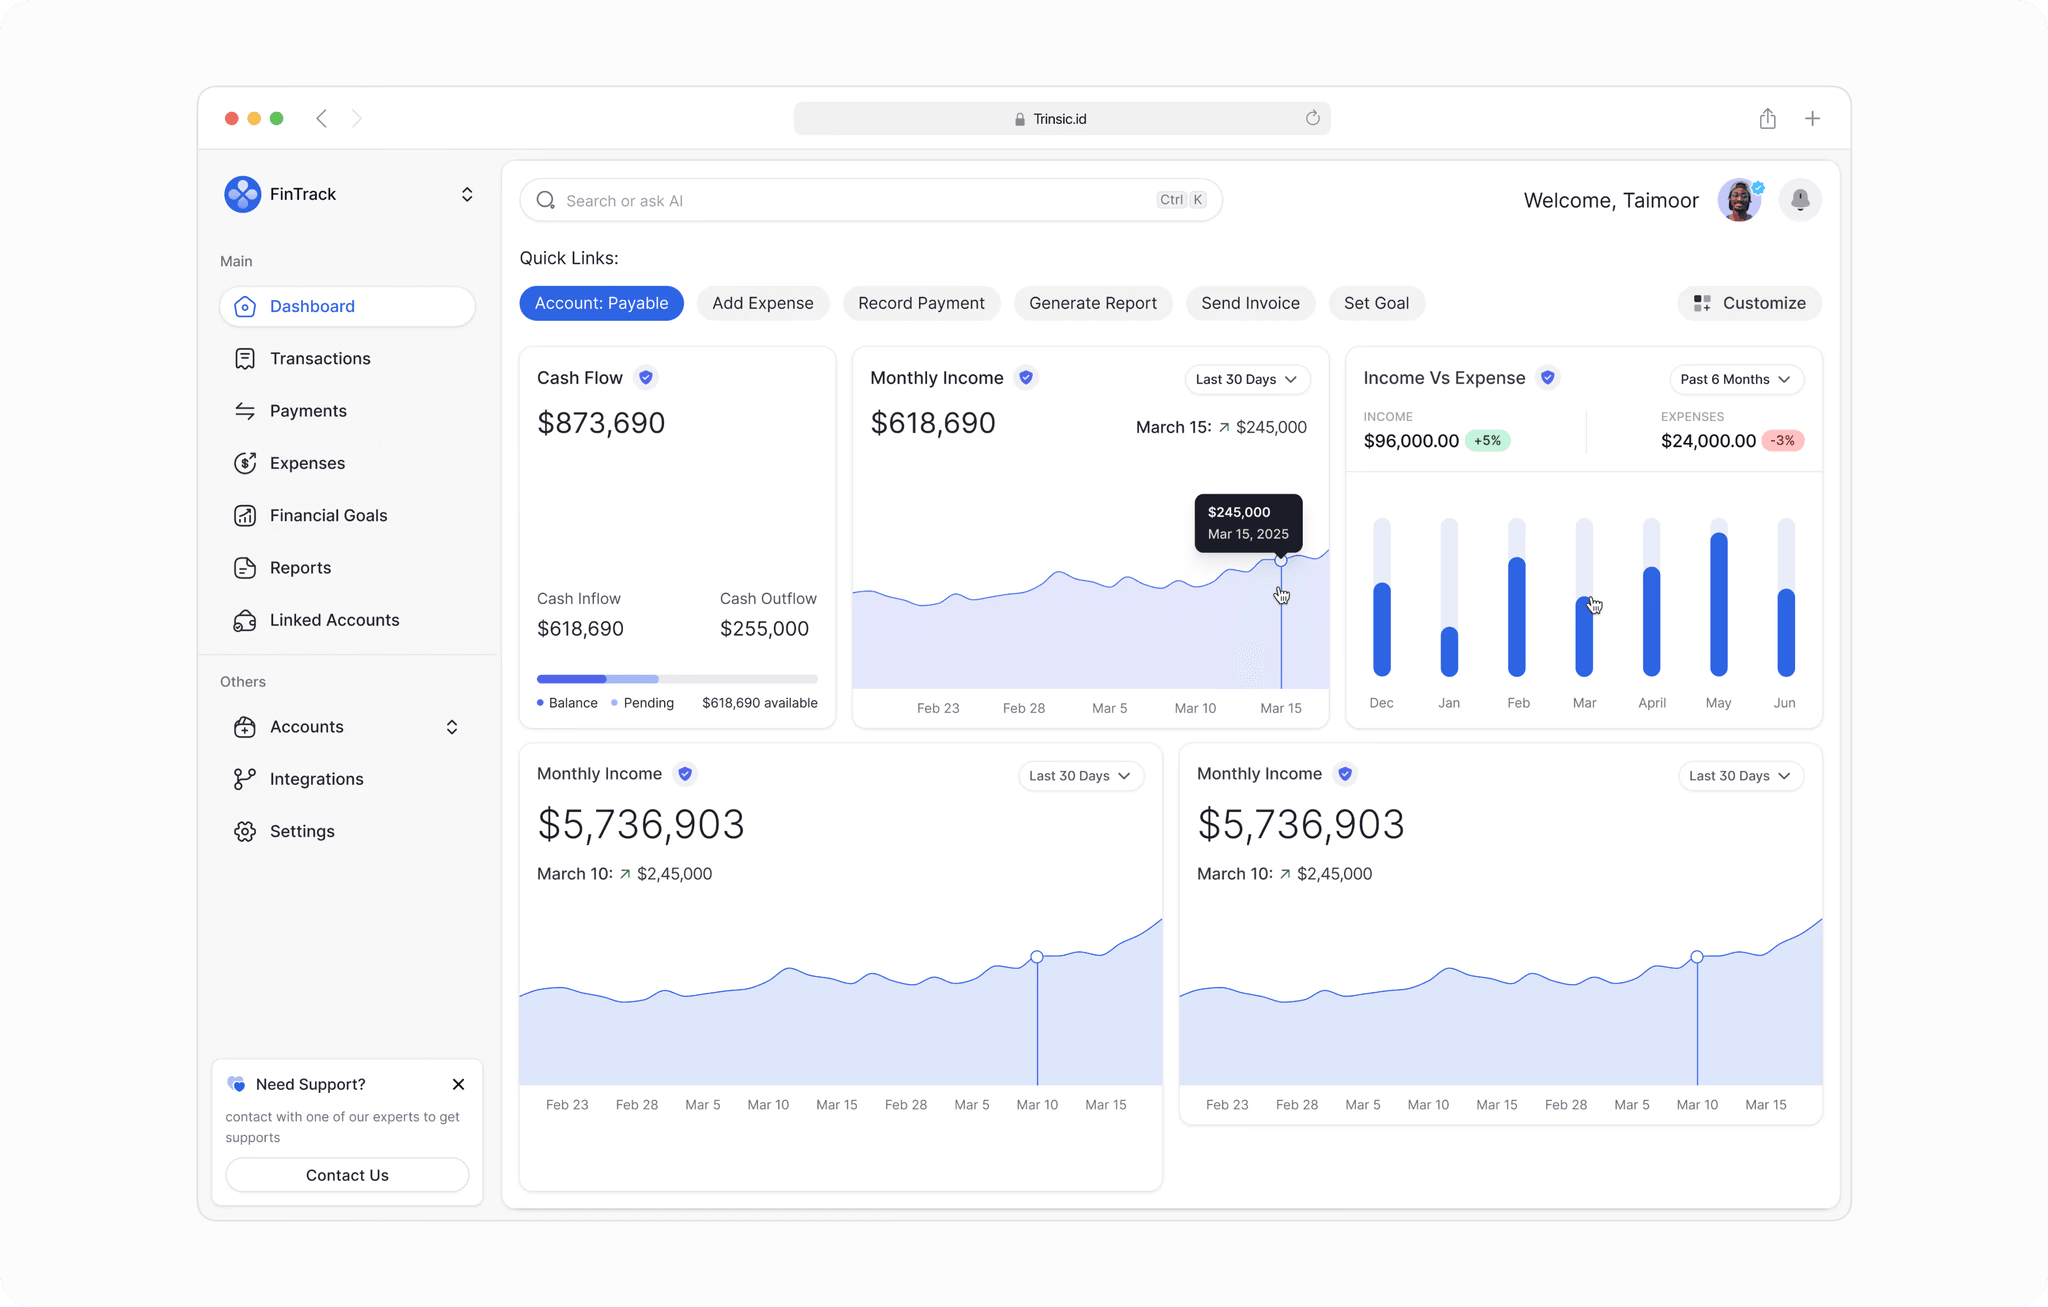This screenshot has width=2048, height=1307.
Task: Click the Contact Us button
Action: (x=347, y=1175)
